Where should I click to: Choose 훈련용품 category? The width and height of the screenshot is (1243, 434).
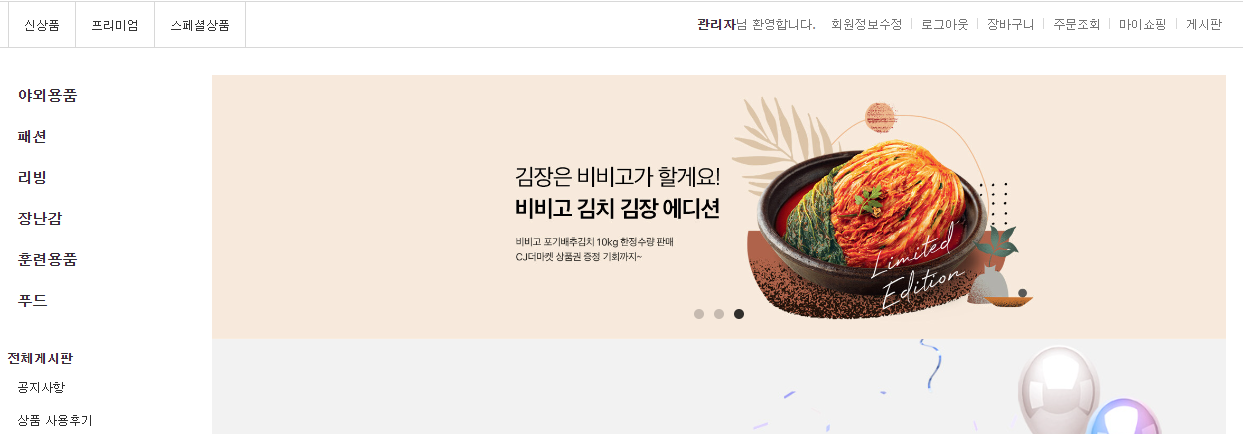point(48,260)
